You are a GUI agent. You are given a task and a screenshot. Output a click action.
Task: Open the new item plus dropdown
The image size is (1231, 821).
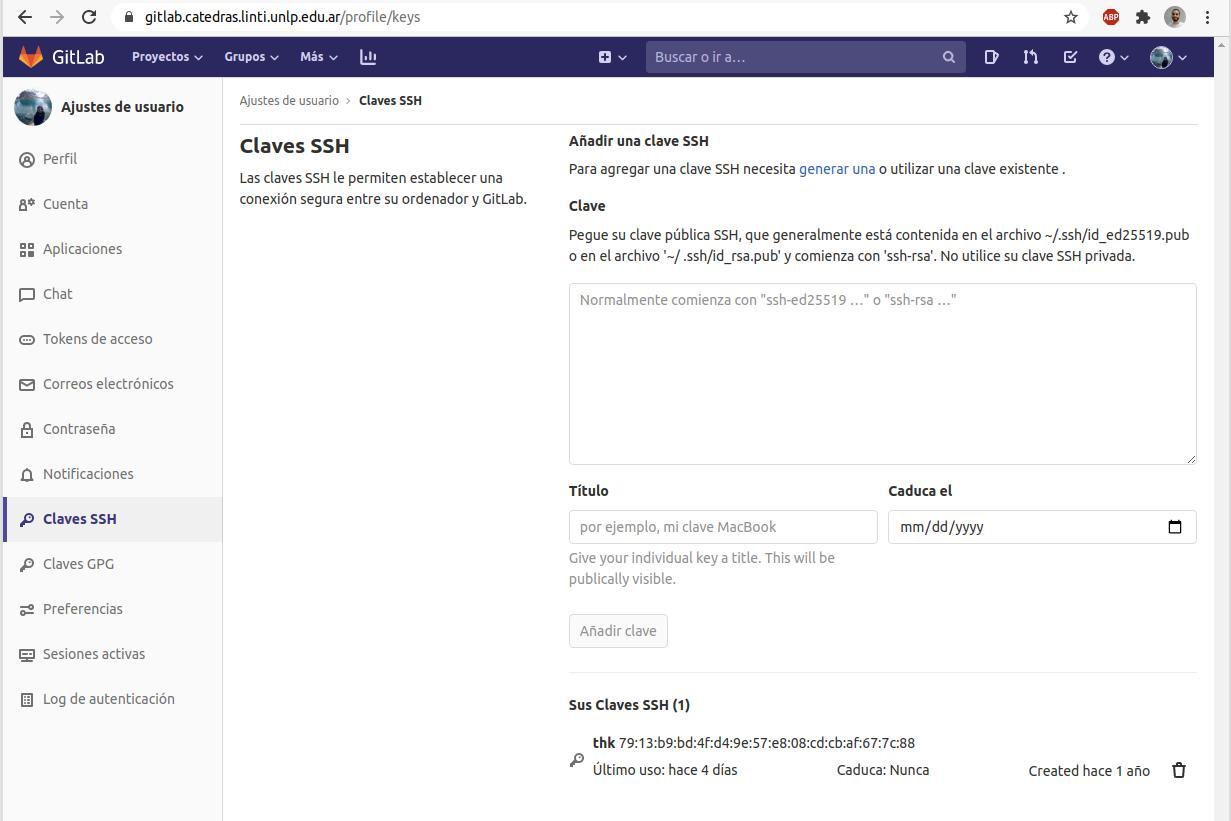tap(612, 57)
